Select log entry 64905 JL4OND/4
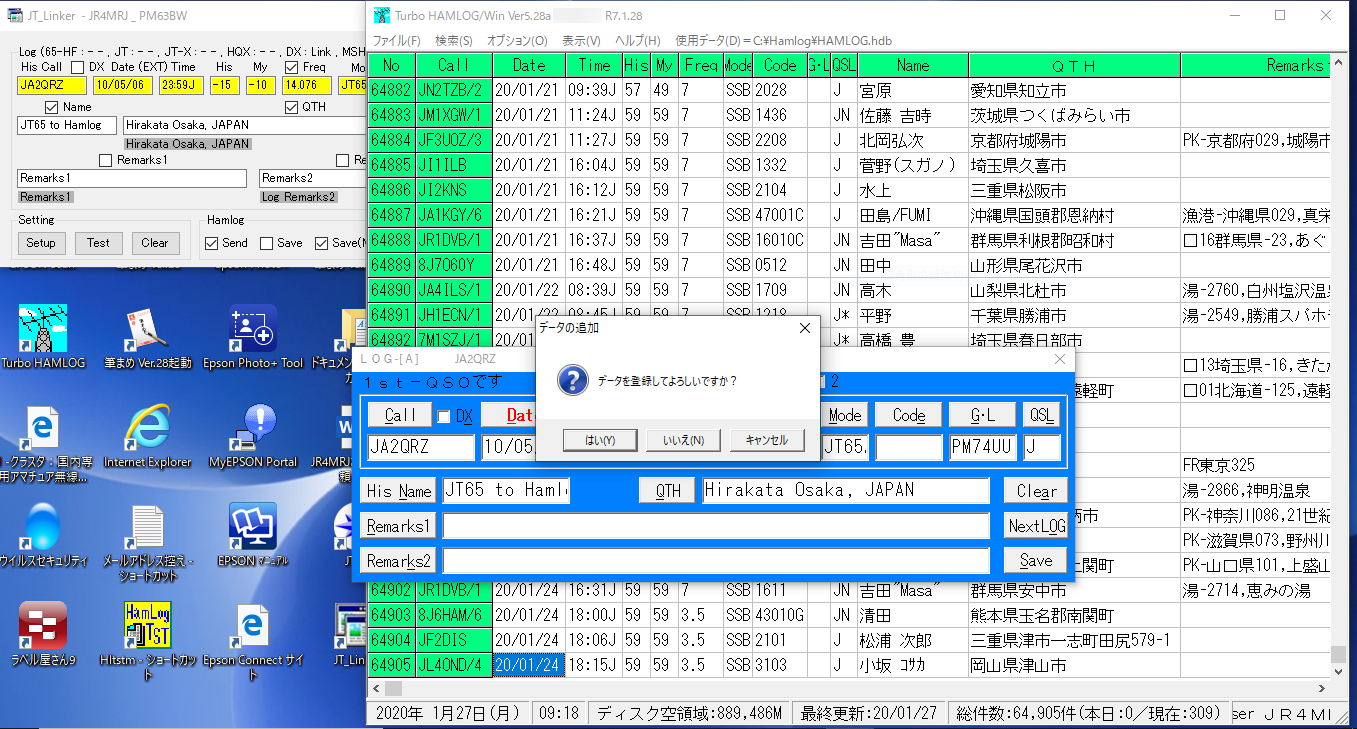 tap(850, 665)
